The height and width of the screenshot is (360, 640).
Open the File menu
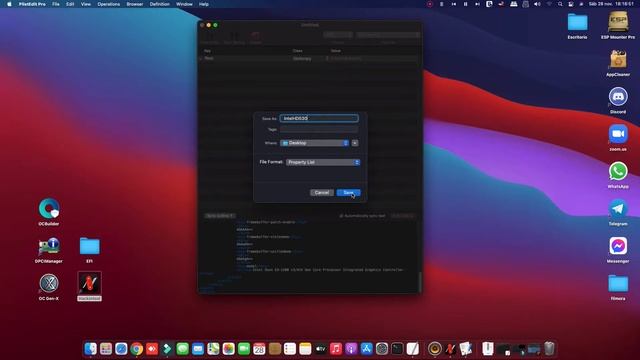(x=56, y=4)
